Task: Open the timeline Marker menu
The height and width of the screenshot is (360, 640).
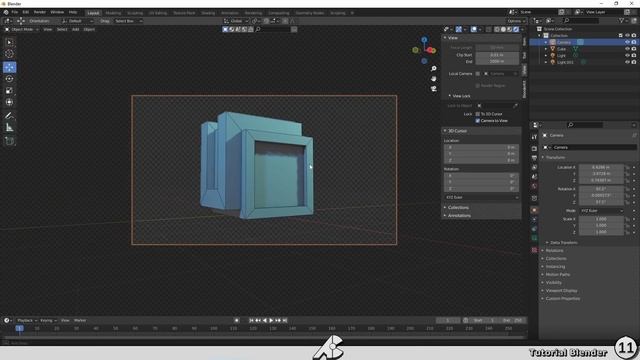Action: [80, 320]
